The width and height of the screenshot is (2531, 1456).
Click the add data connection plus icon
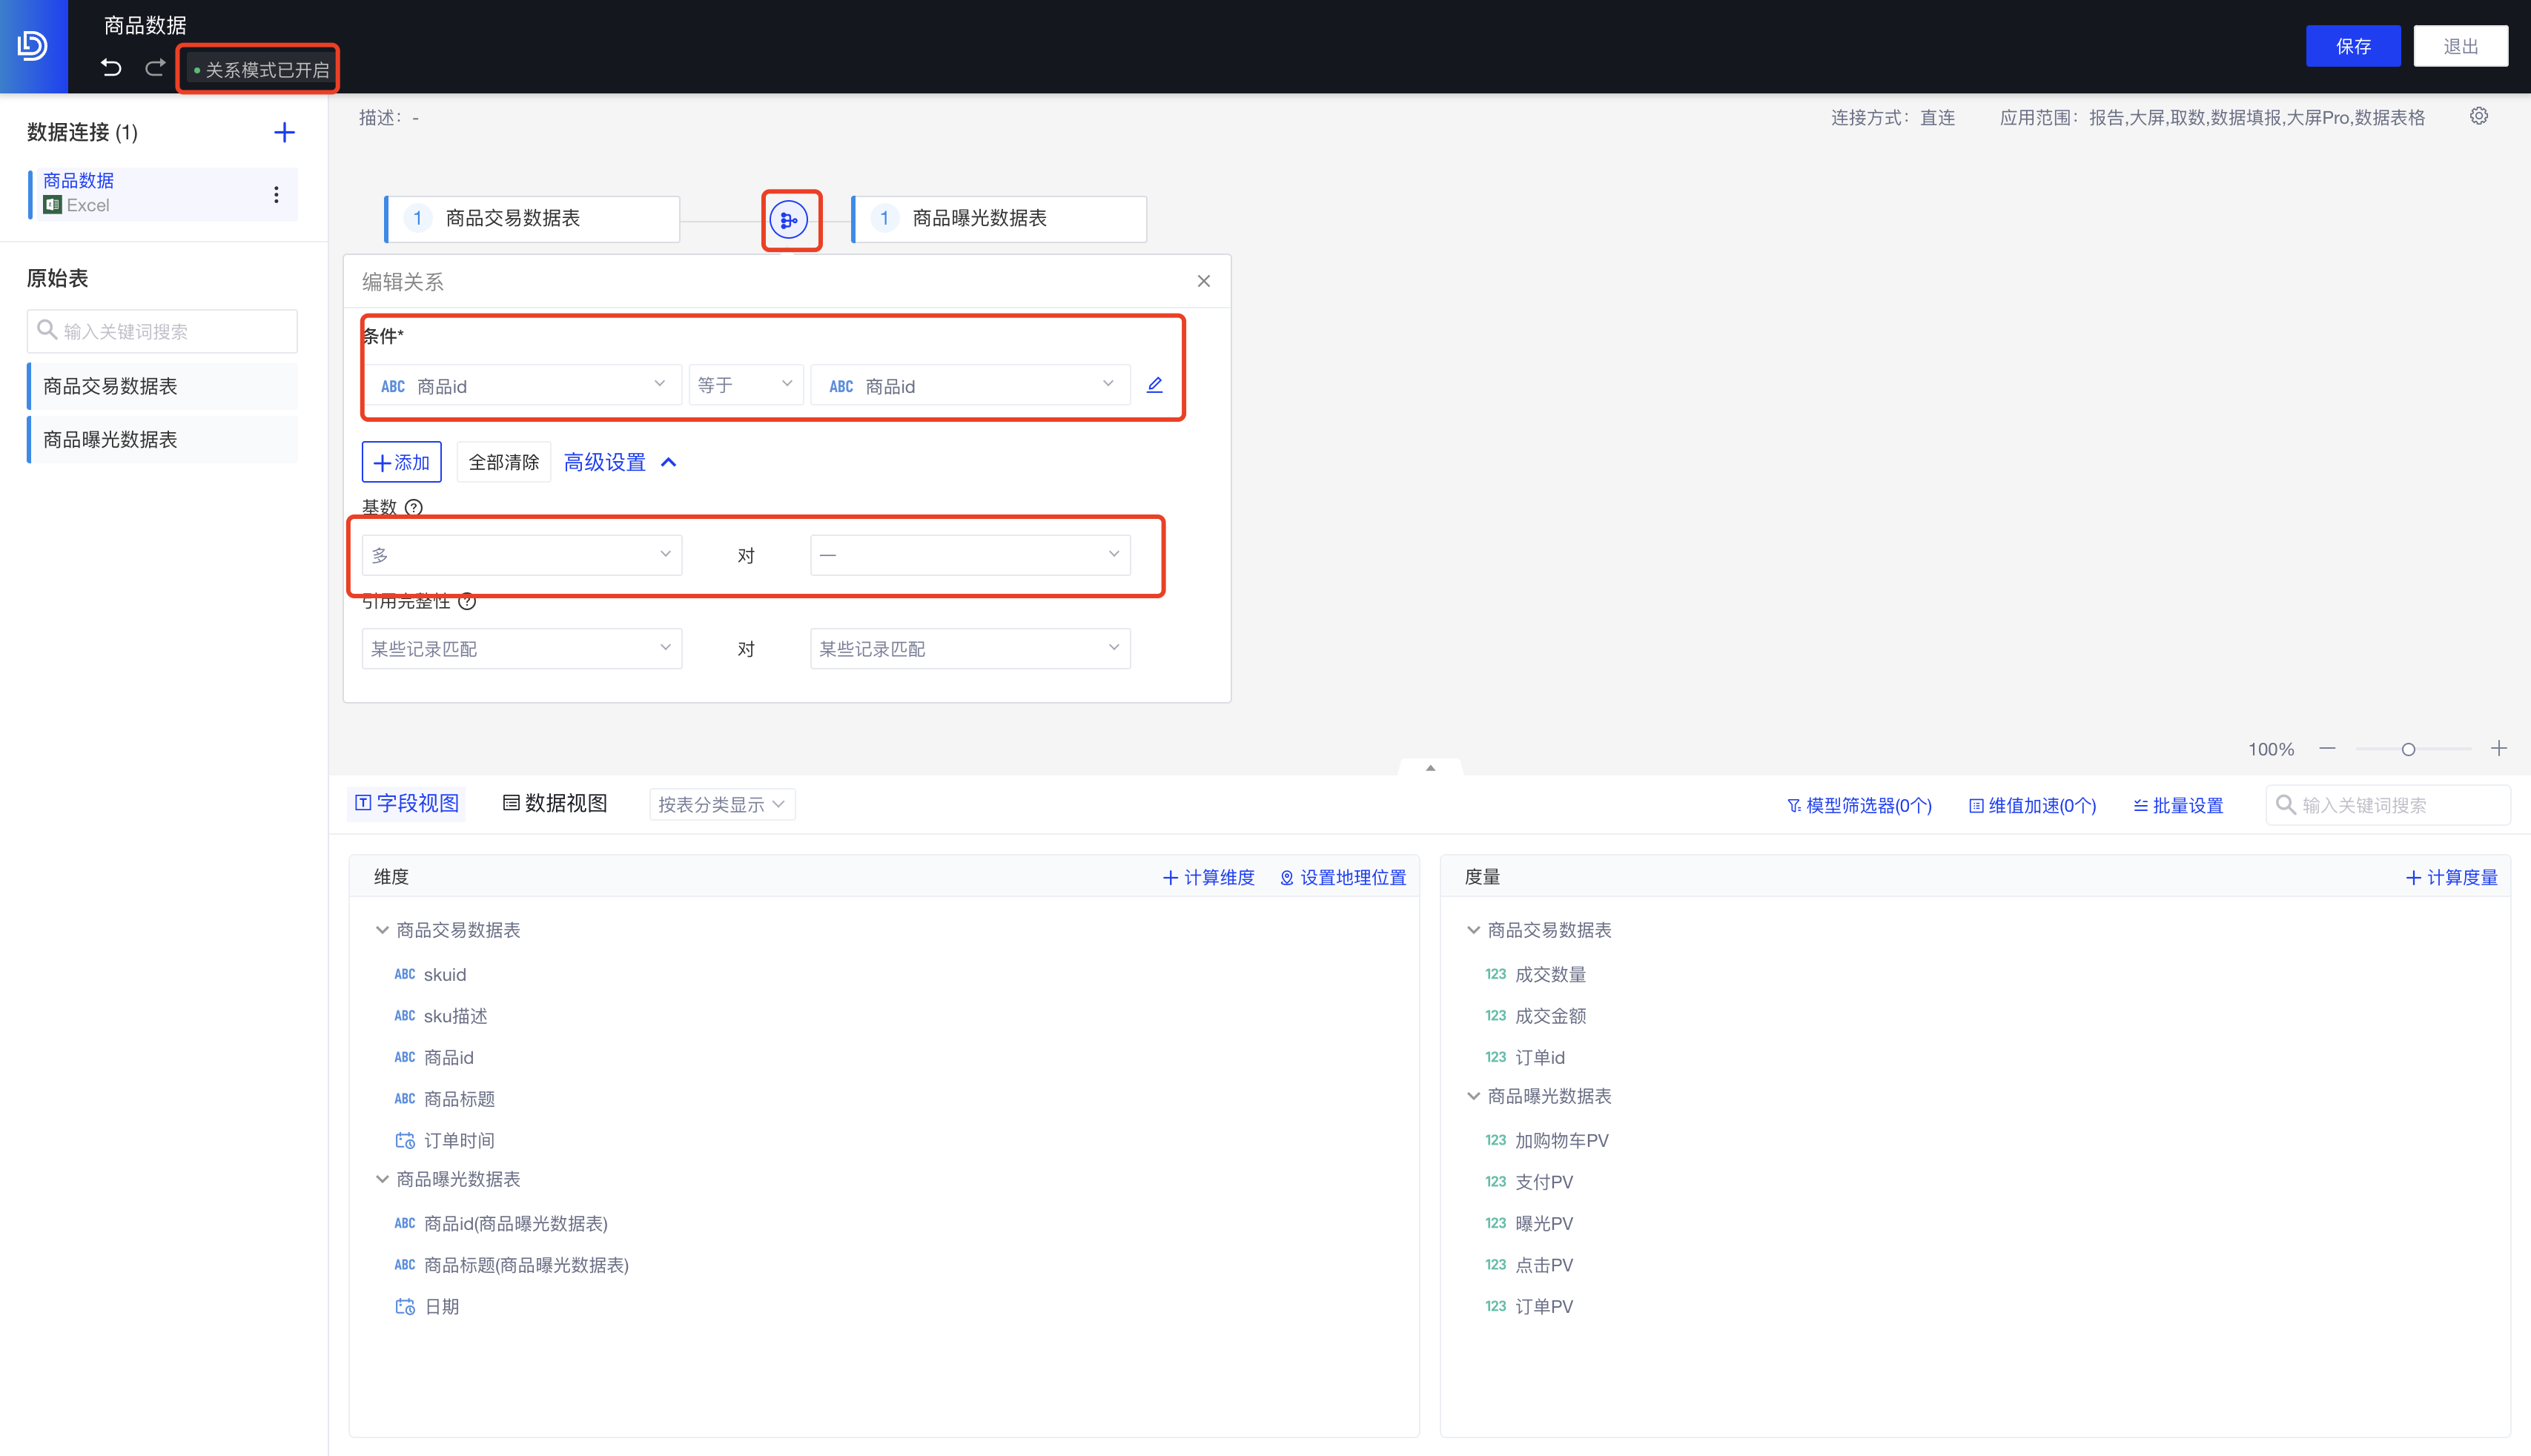[284, 132]
